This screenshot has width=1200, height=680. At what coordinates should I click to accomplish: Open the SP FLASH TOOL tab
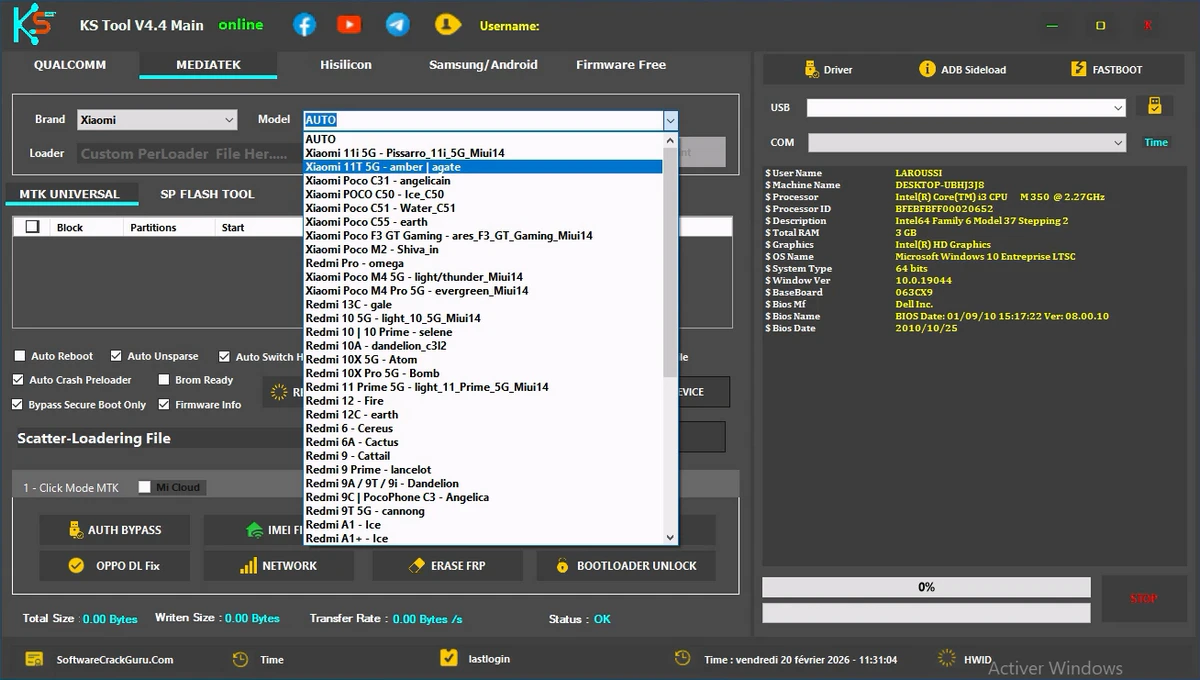pos(207,194)
